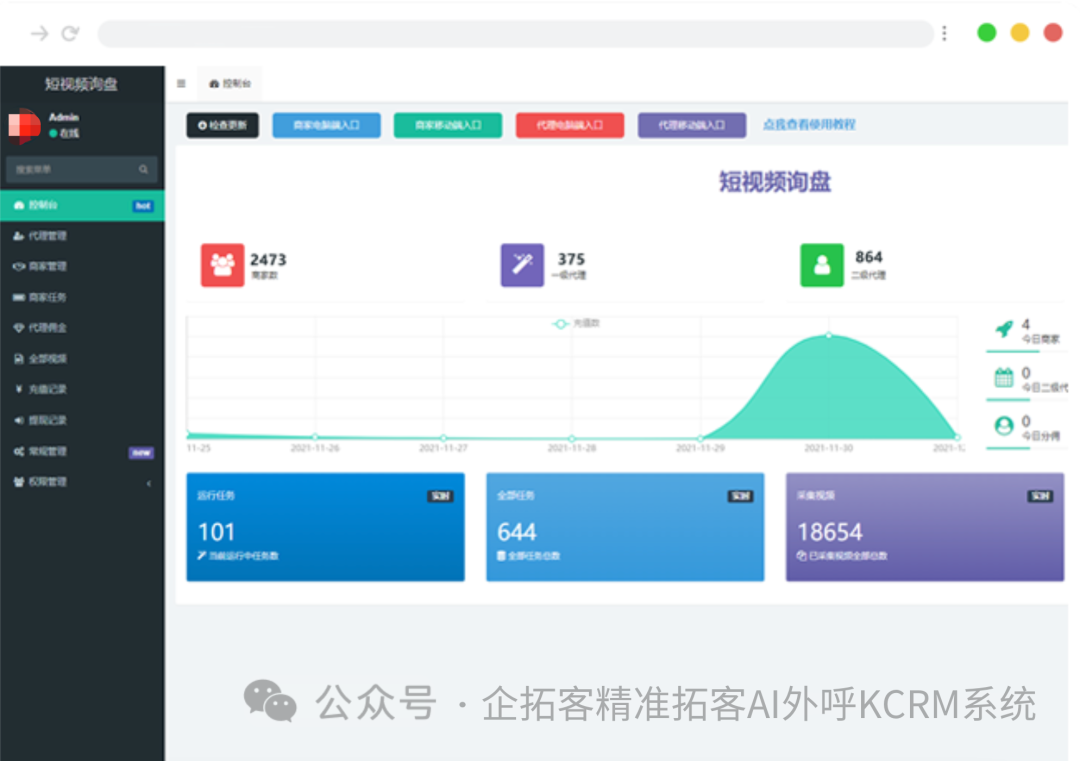
Task: Open 商家任务 in the sidebar
Action: (x=82, y=298)
